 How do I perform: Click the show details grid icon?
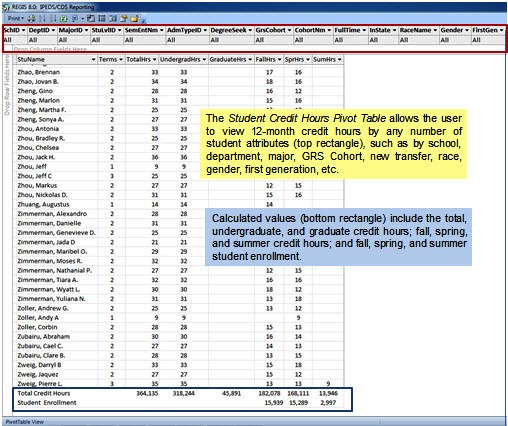[102, 19]
